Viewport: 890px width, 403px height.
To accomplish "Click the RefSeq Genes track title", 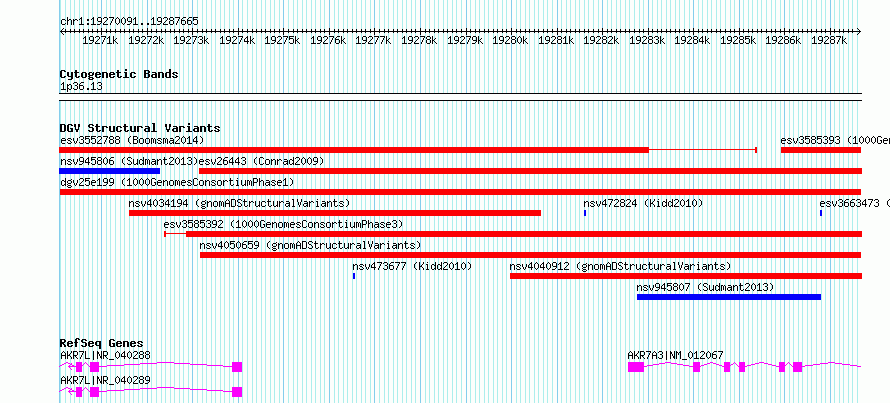I will coord(101,343).
